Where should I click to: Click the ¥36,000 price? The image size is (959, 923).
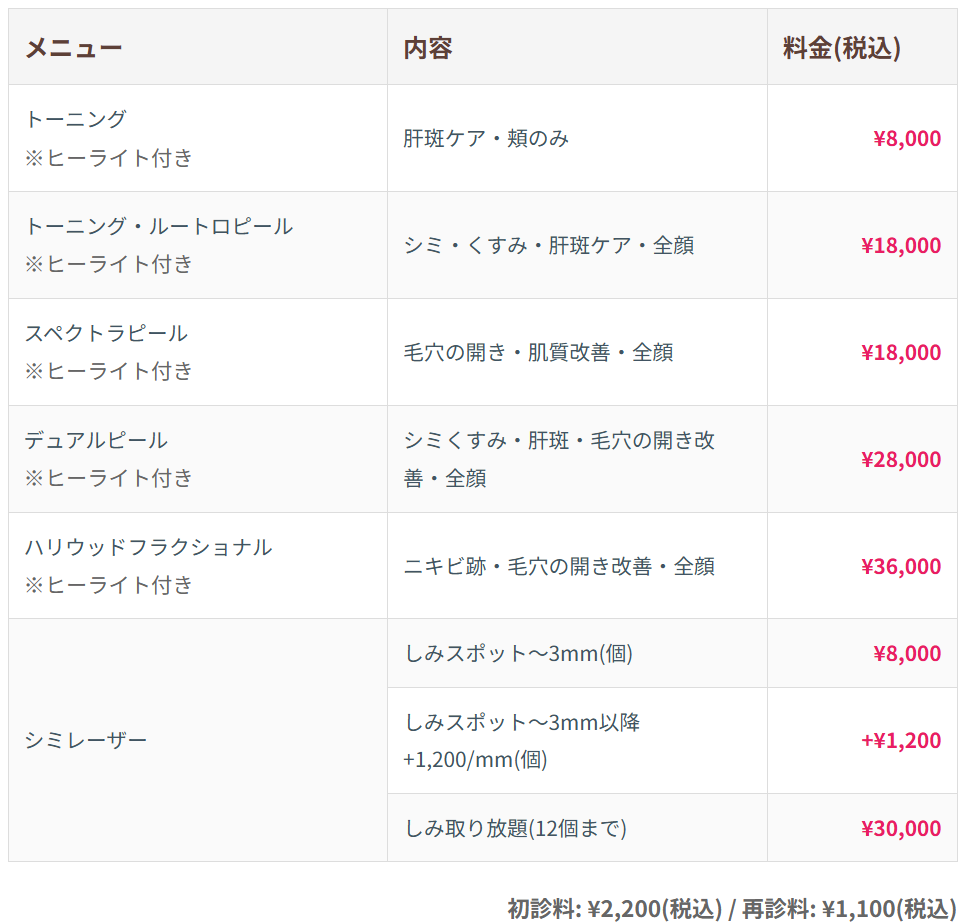[x=900, y=567]
